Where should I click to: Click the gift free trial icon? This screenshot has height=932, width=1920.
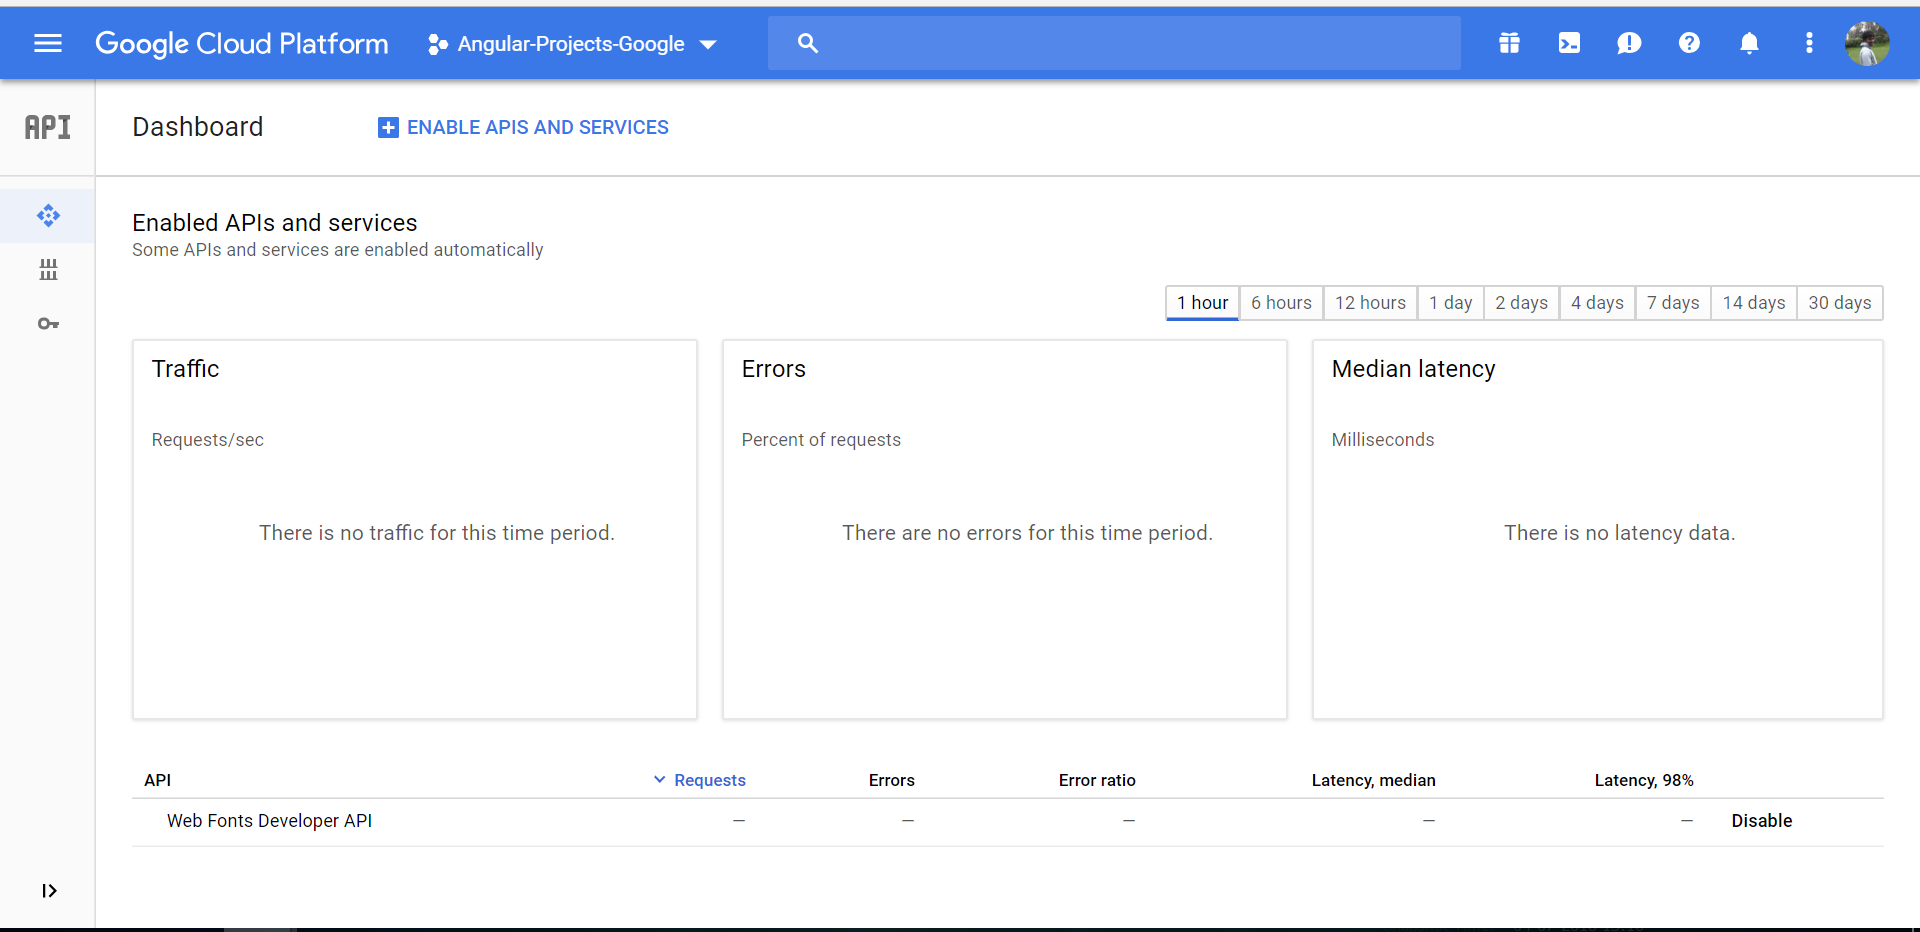(x=1509, y=43)
